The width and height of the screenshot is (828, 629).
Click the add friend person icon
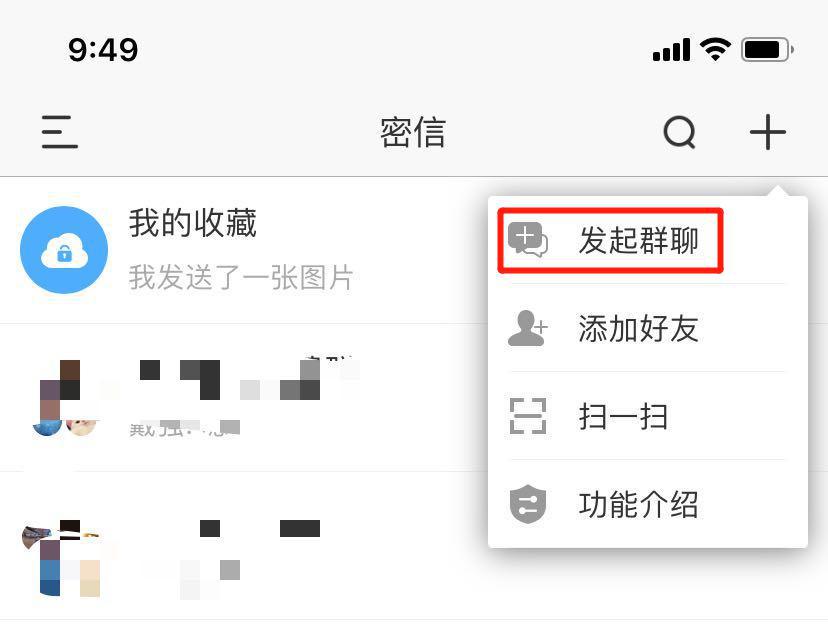pos(528,328)
